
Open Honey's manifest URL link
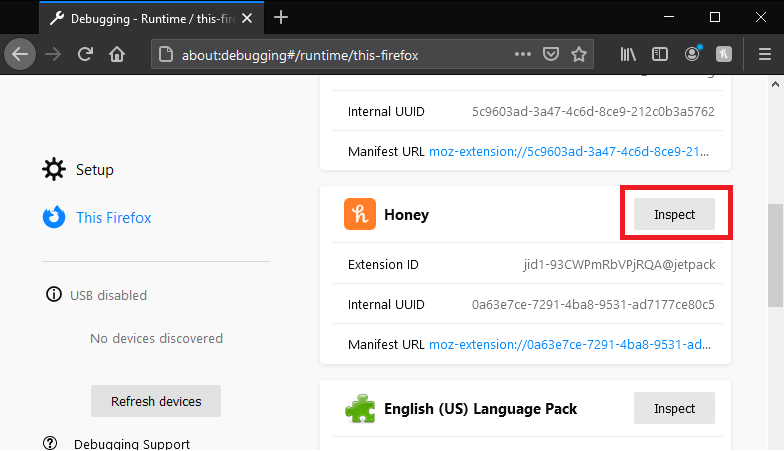[570, 344]
